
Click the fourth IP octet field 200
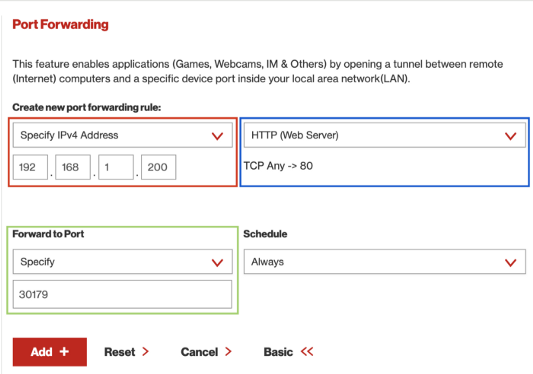[x=159, y=167]
